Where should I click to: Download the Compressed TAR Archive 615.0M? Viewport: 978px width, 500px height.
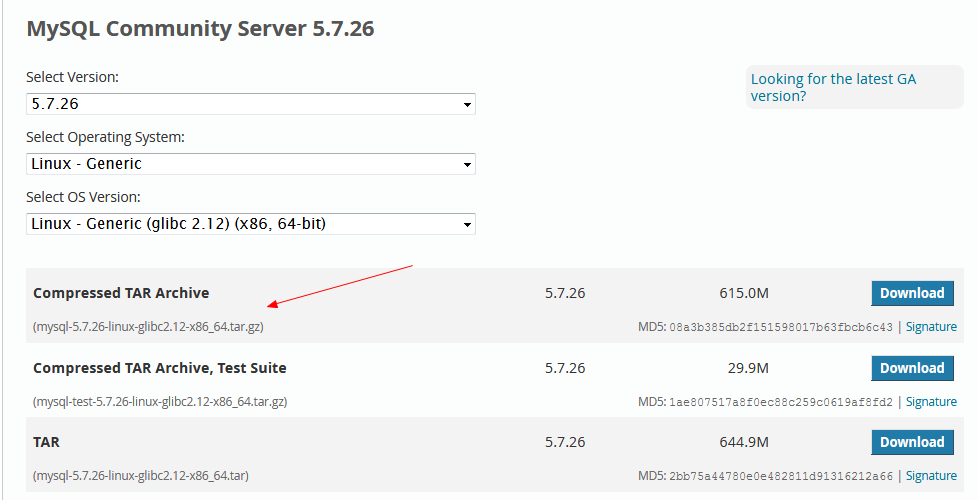click(912, 293)
